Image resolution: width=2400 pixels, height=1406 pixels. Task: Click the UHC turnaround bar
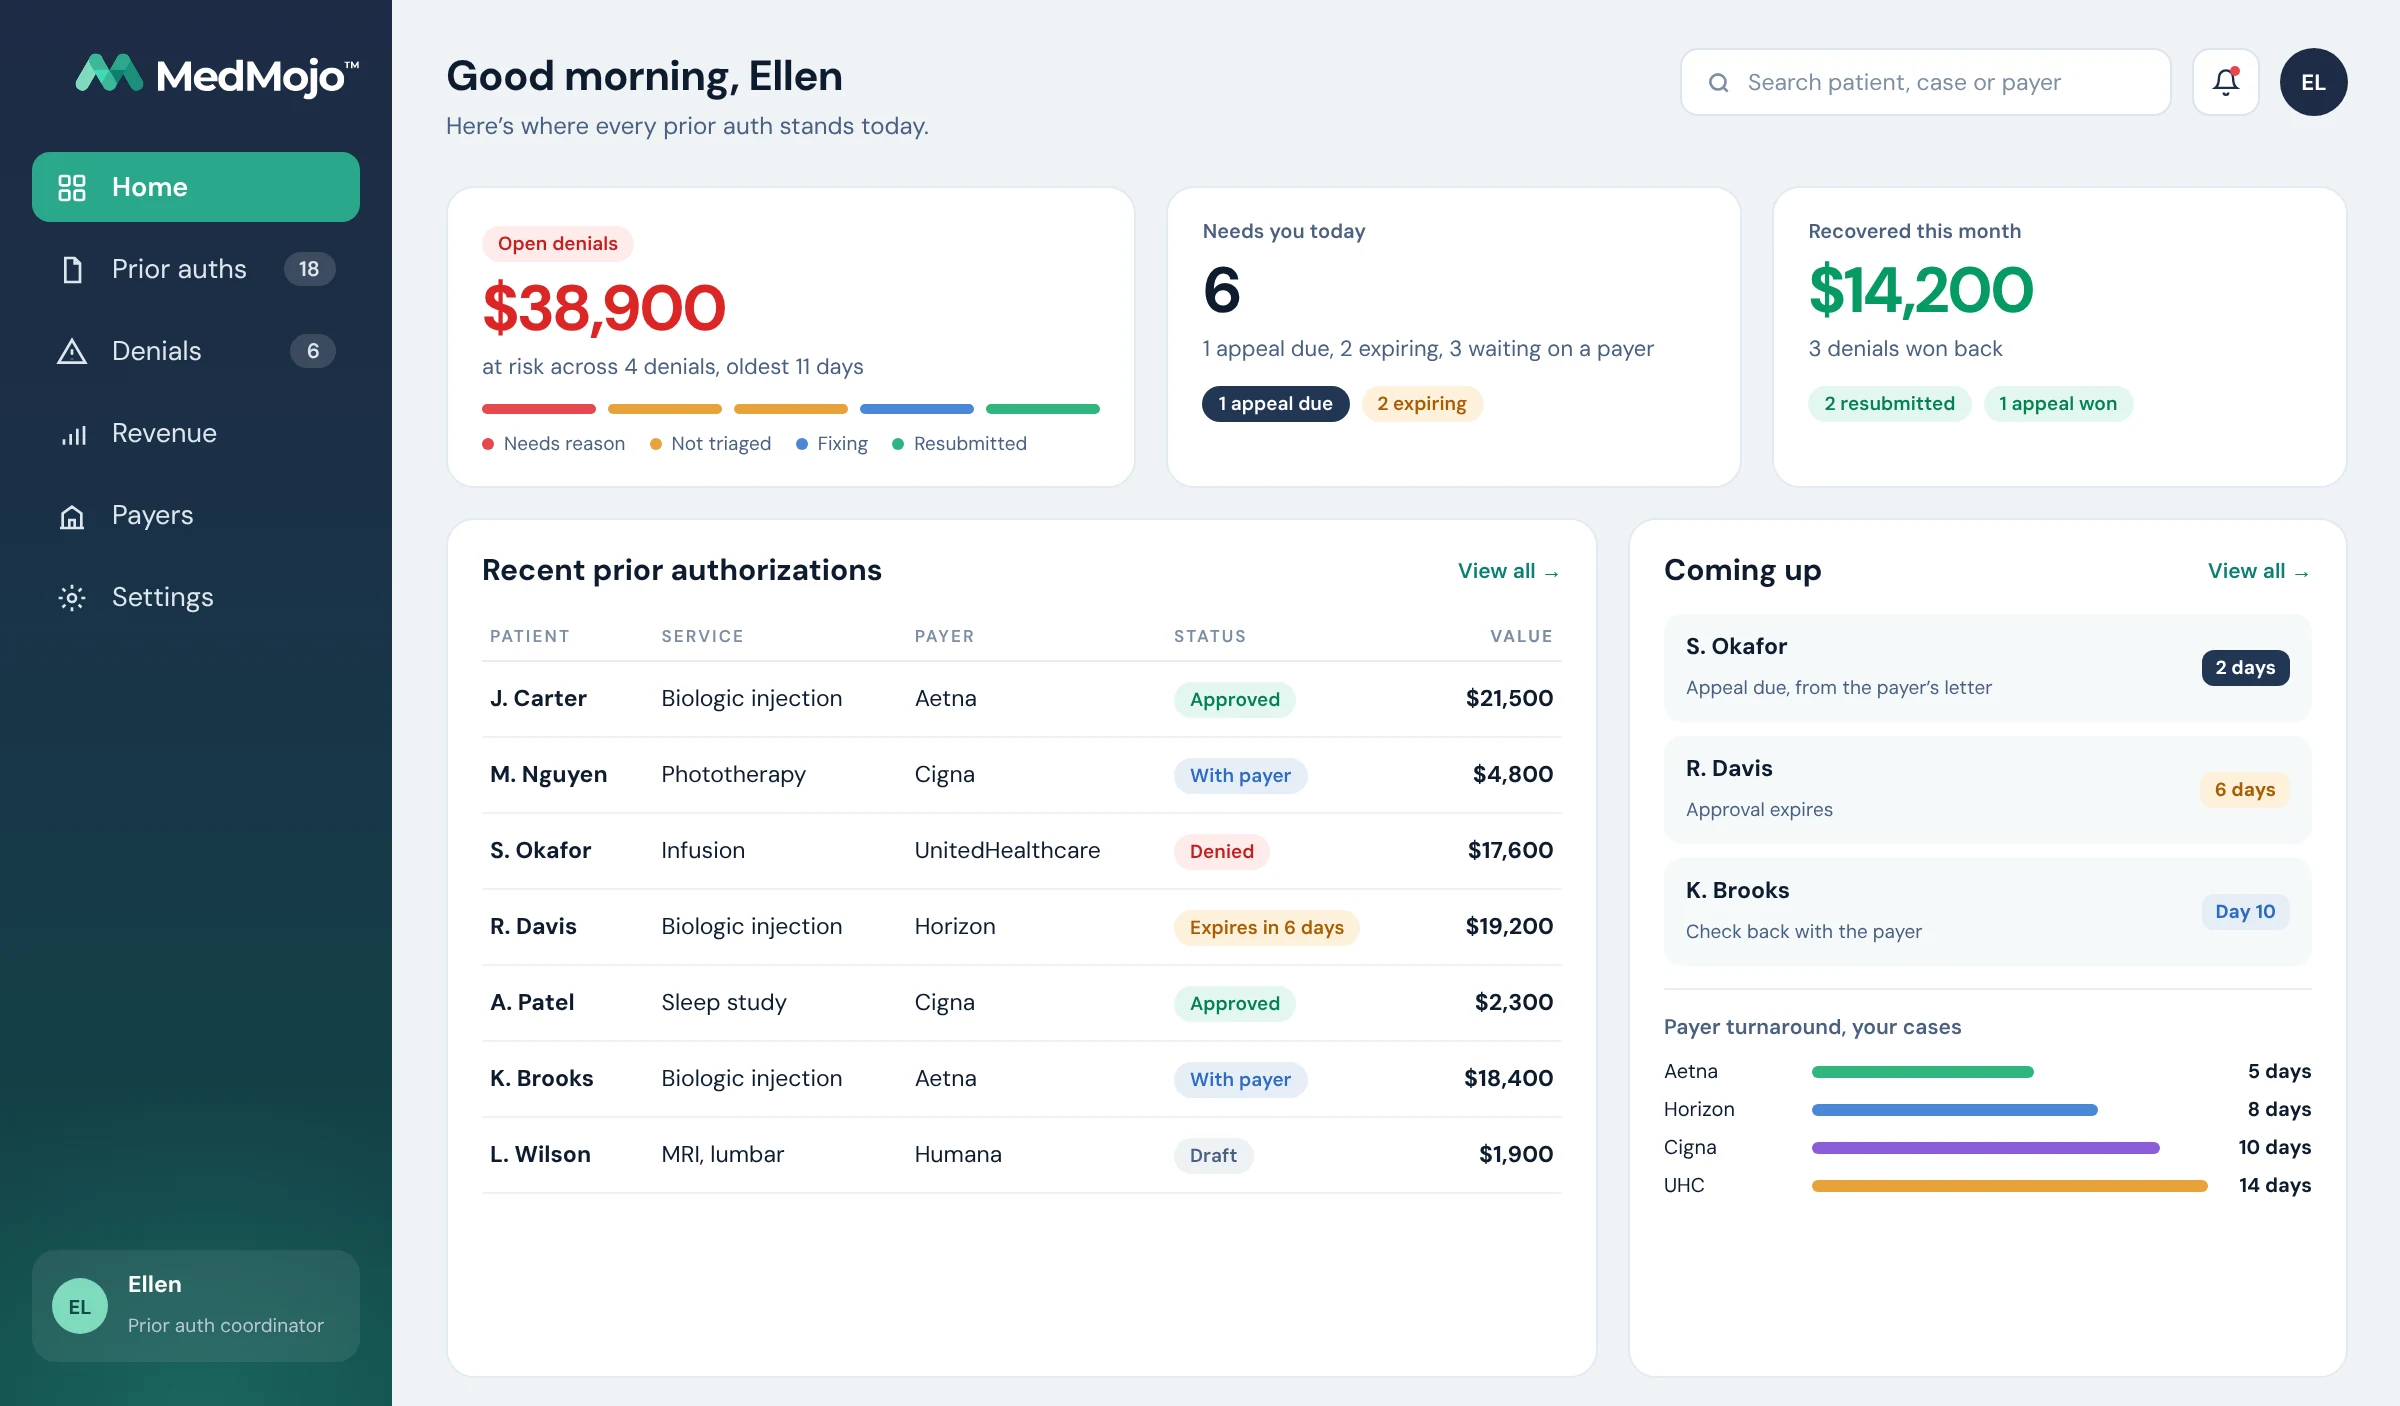pos(2010,1186)
